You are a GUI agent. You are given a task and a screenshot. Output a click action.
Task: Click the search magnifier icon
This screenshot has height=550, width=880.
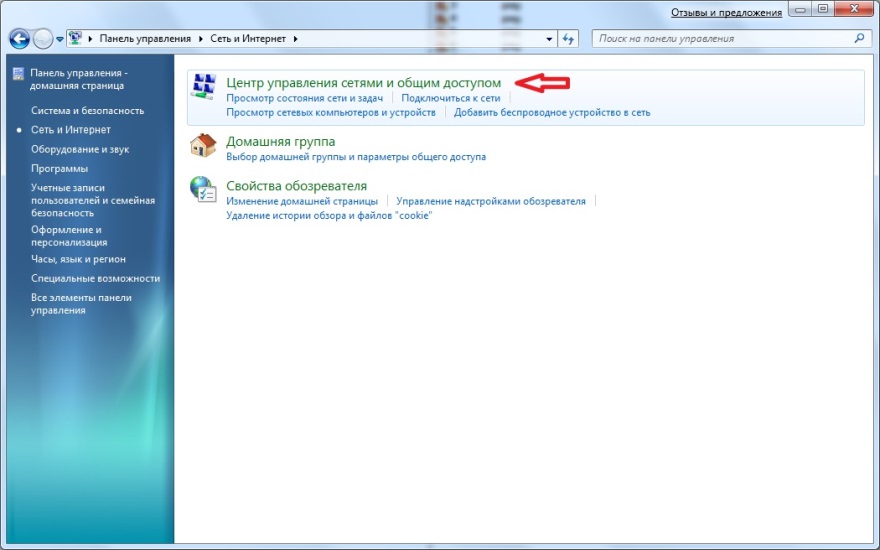859,39
